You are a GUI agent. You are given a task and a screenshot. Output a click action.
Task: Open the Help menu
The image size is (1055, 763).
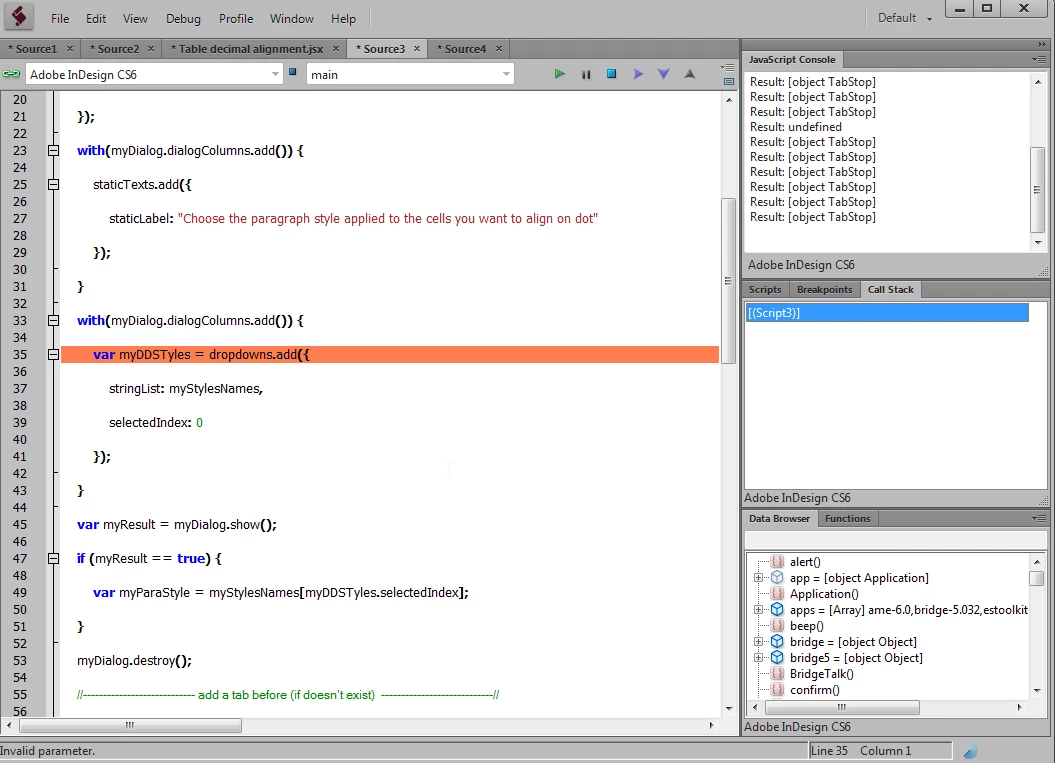point(343,19)
